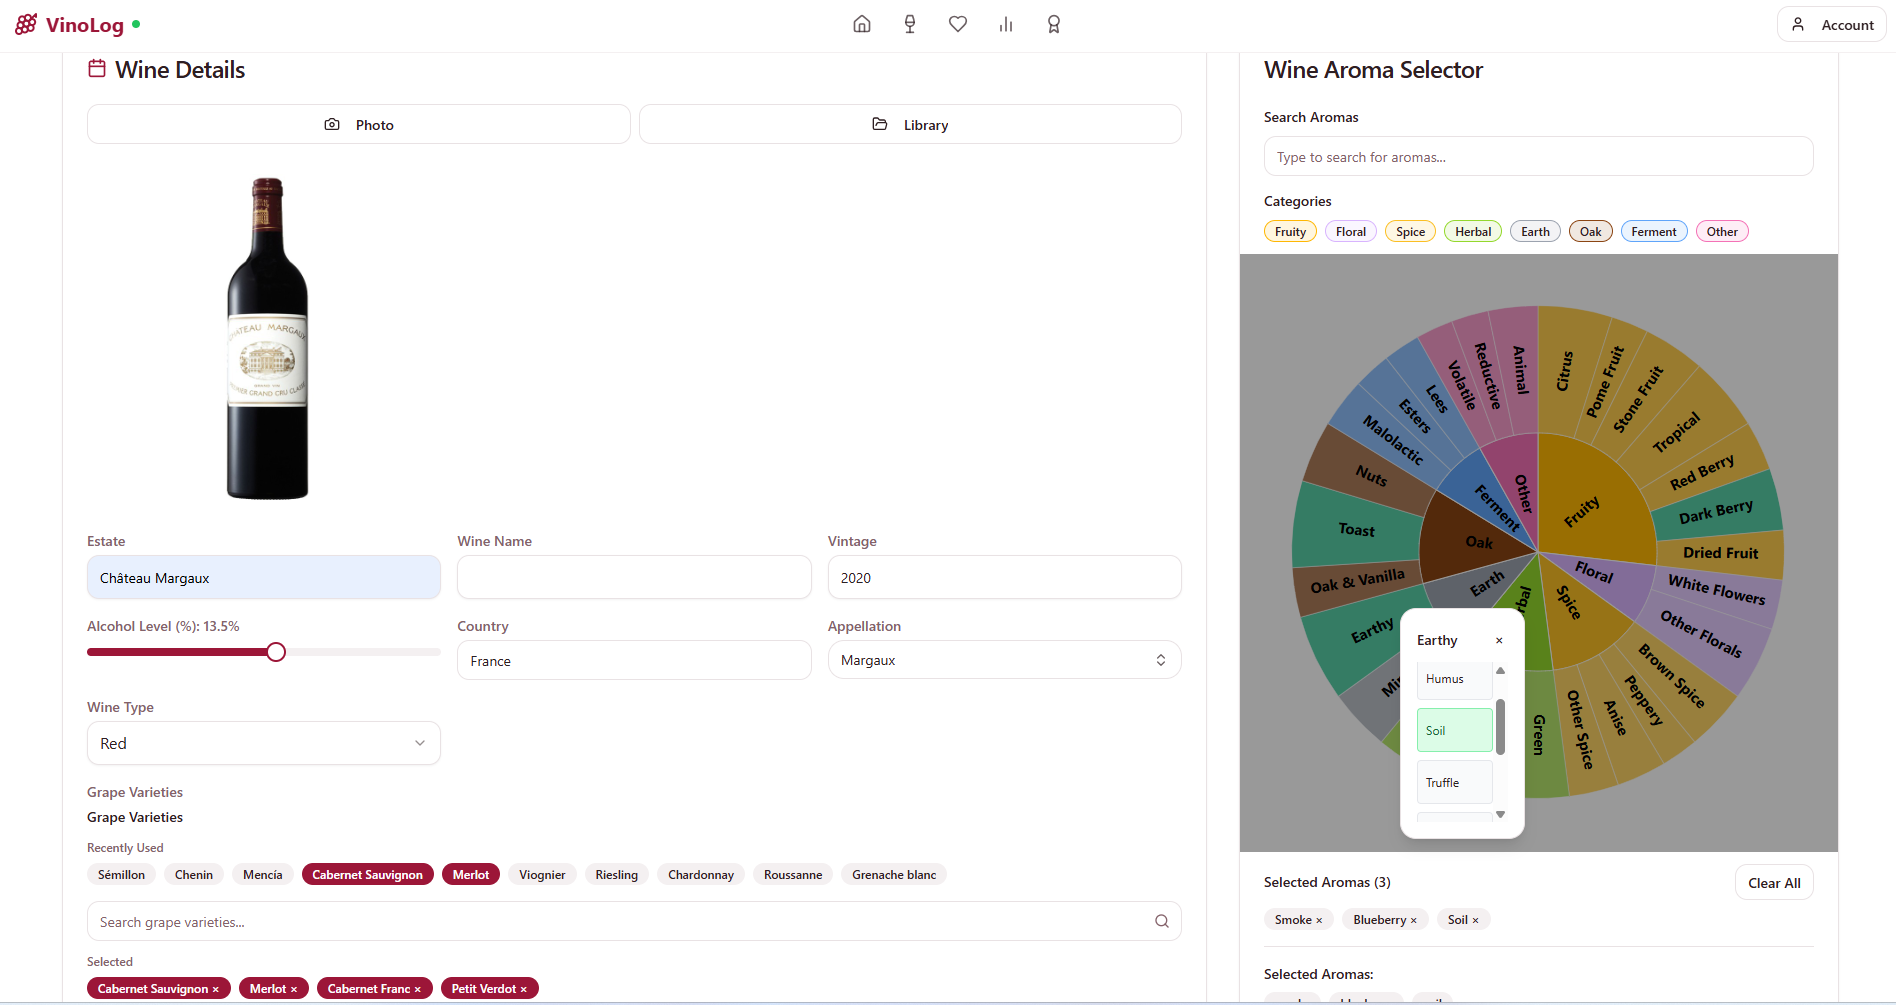Remove Blueberry from selected aromas
The width and height of the screenshot is (1896, 1005).
click(x=1413, y=920)
